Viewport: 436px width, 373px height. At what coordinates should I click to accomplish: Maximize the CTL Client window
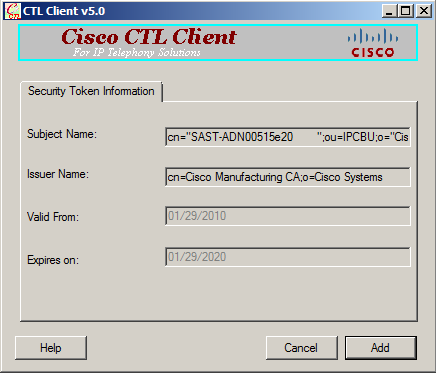tap(406, 11)
